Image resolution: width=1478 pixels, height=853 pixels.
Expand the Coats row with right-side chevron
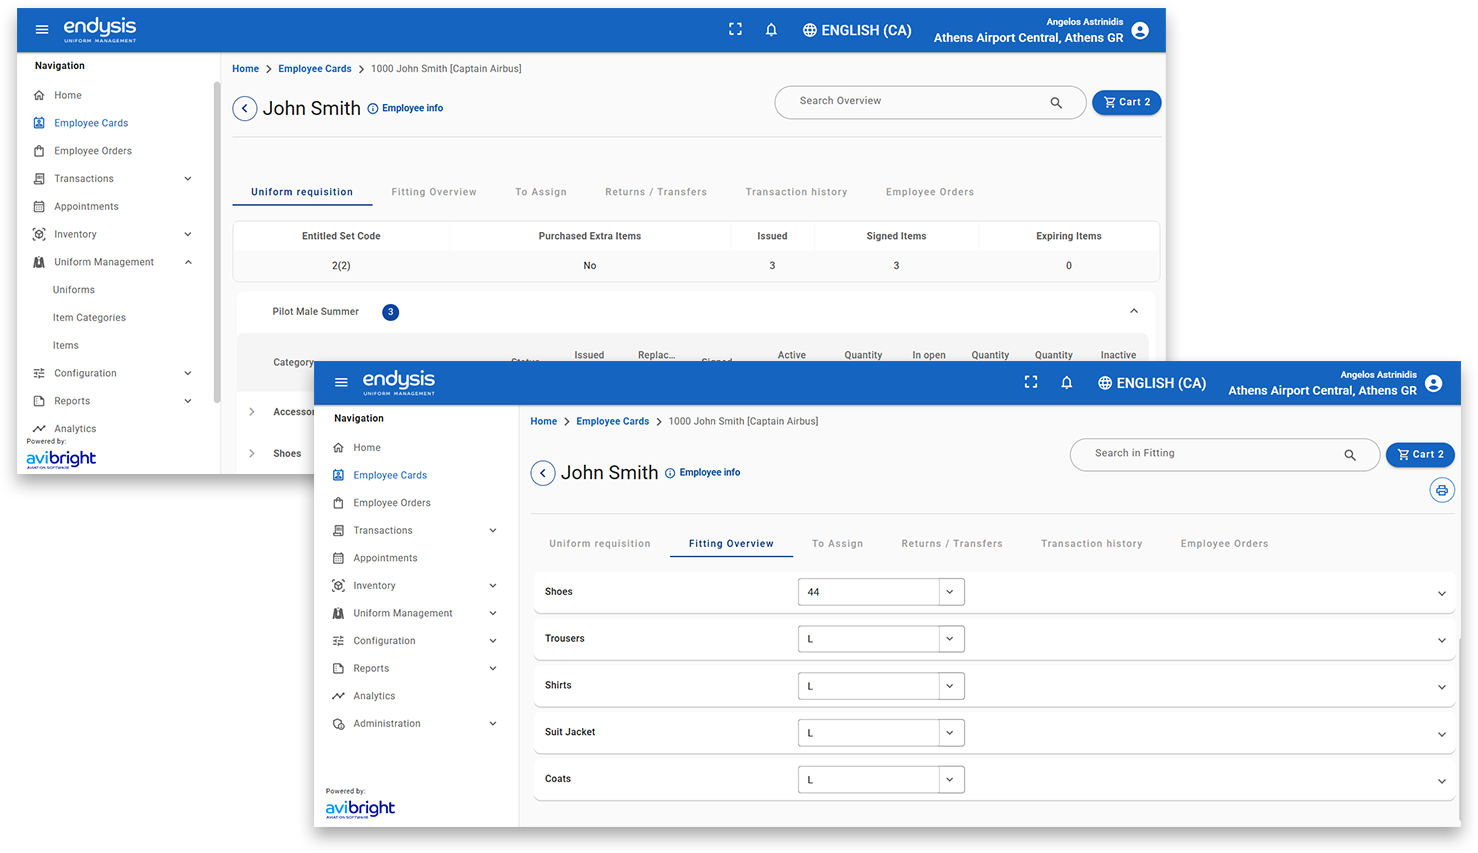pos(1441,781)
